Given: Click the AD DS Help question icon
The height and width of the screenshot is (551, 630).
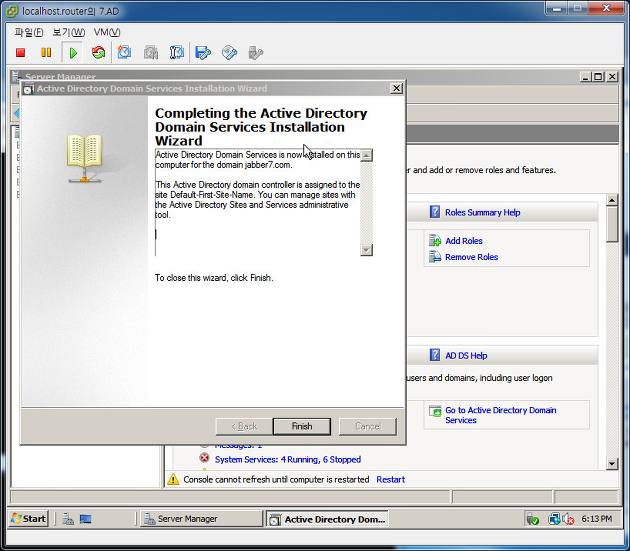Looking at the screenshot, I should click(434, 355).
